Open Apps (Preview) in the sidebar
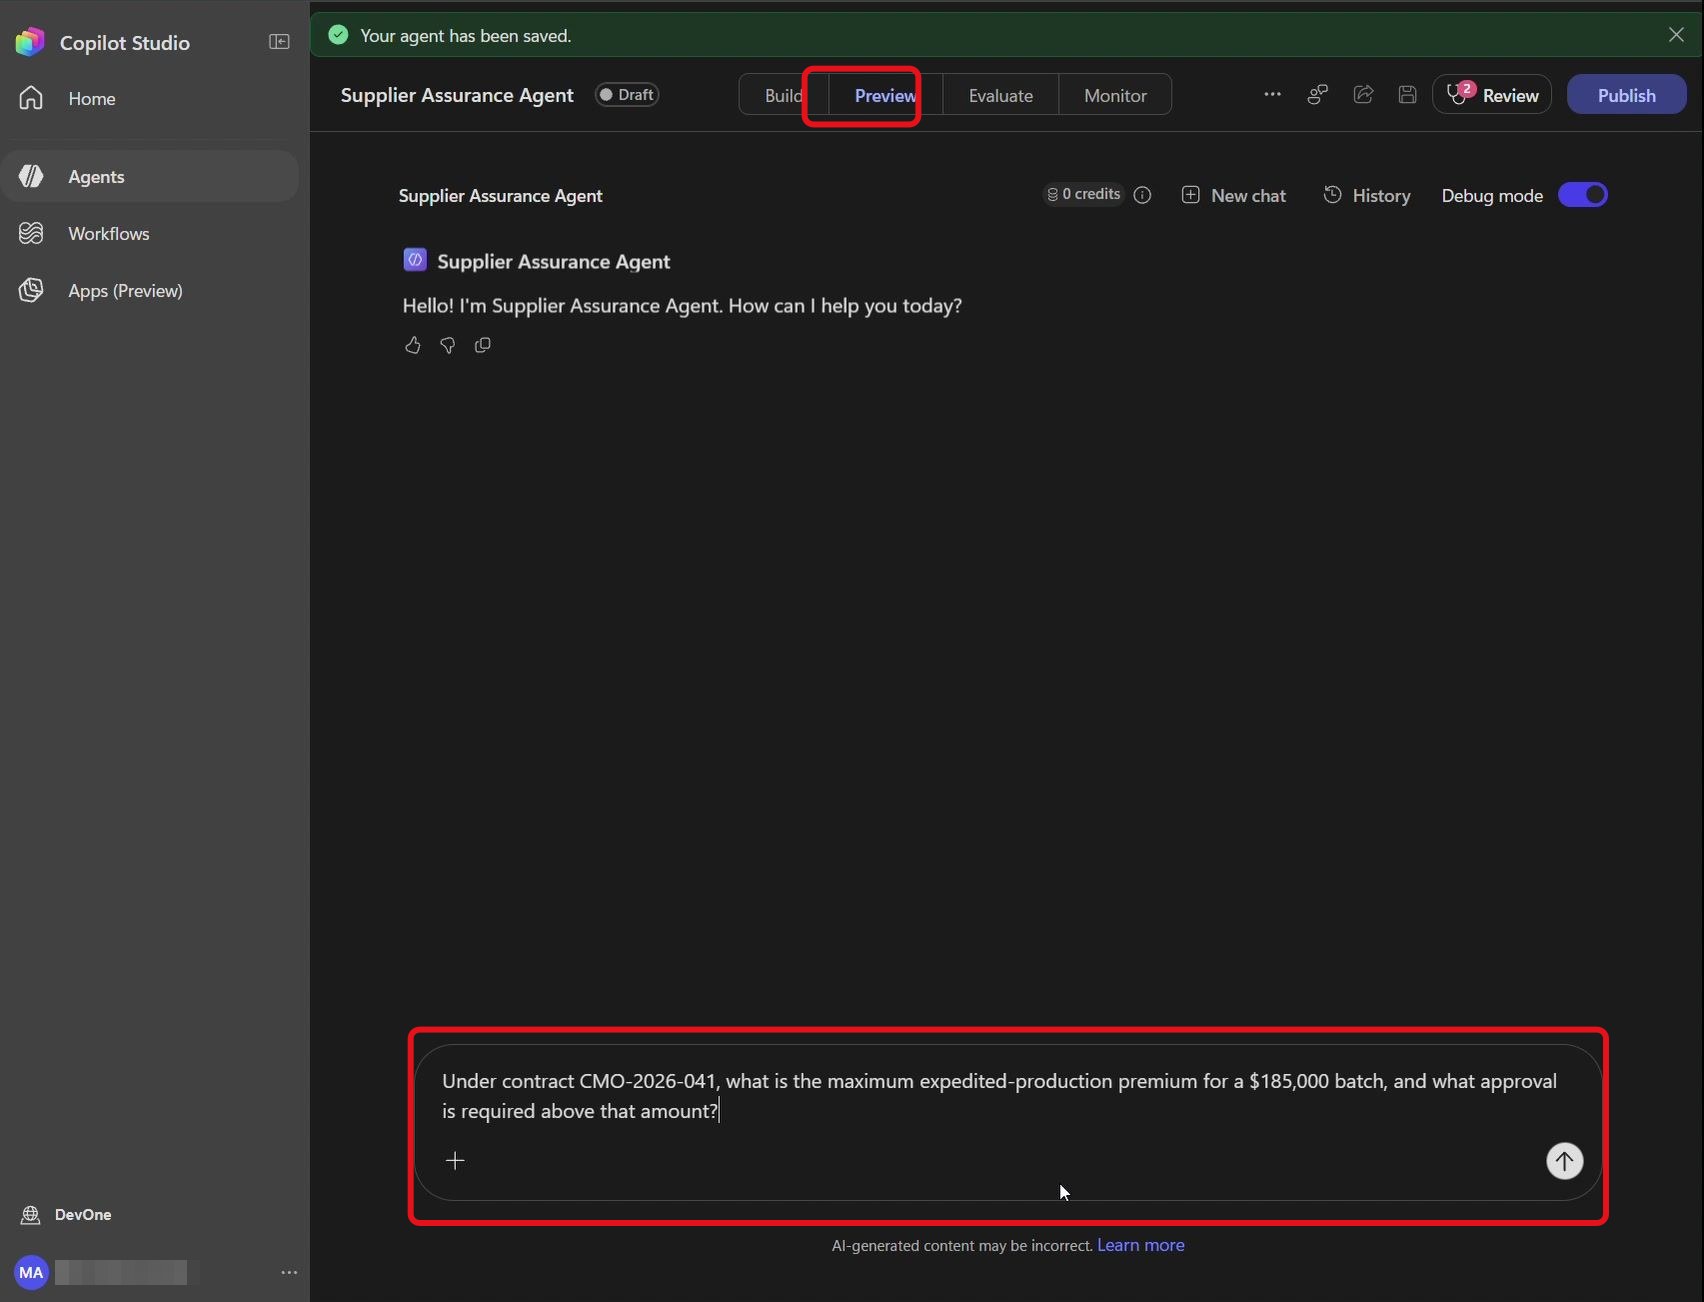The image size is (1704, 1302). pos(150,290)
